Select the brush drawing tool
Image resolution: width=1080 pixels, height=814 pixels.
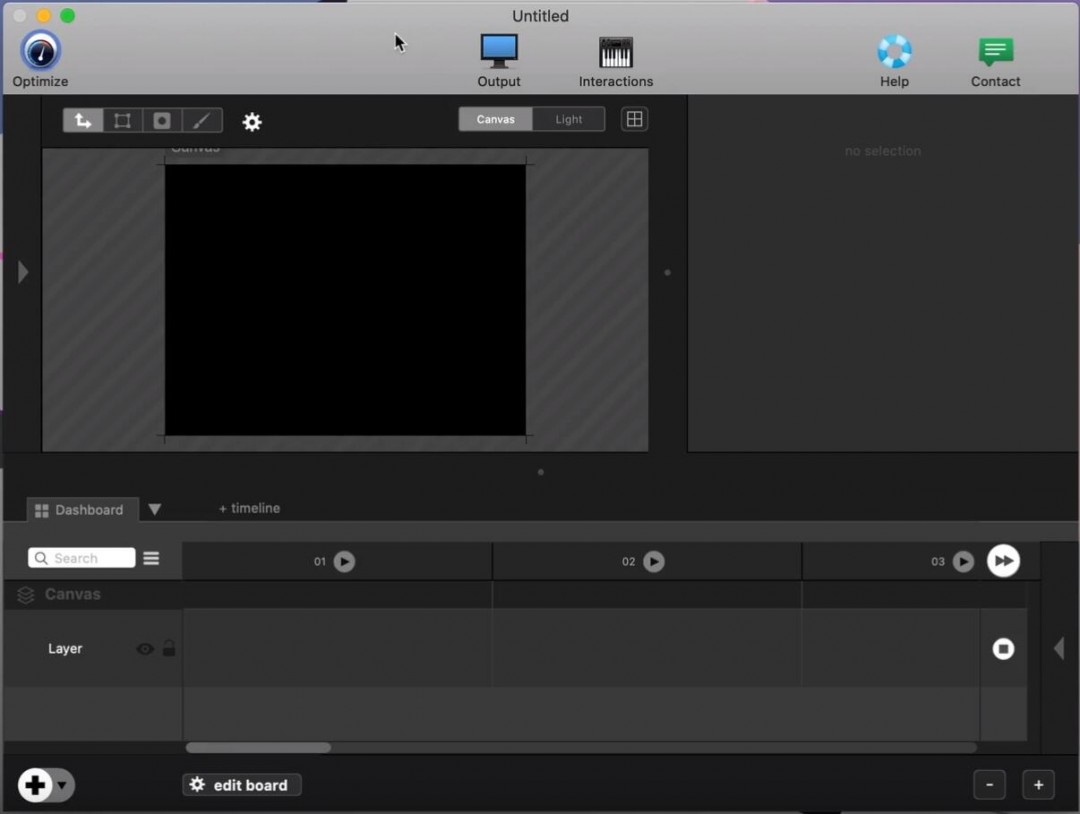click(201, 120)
